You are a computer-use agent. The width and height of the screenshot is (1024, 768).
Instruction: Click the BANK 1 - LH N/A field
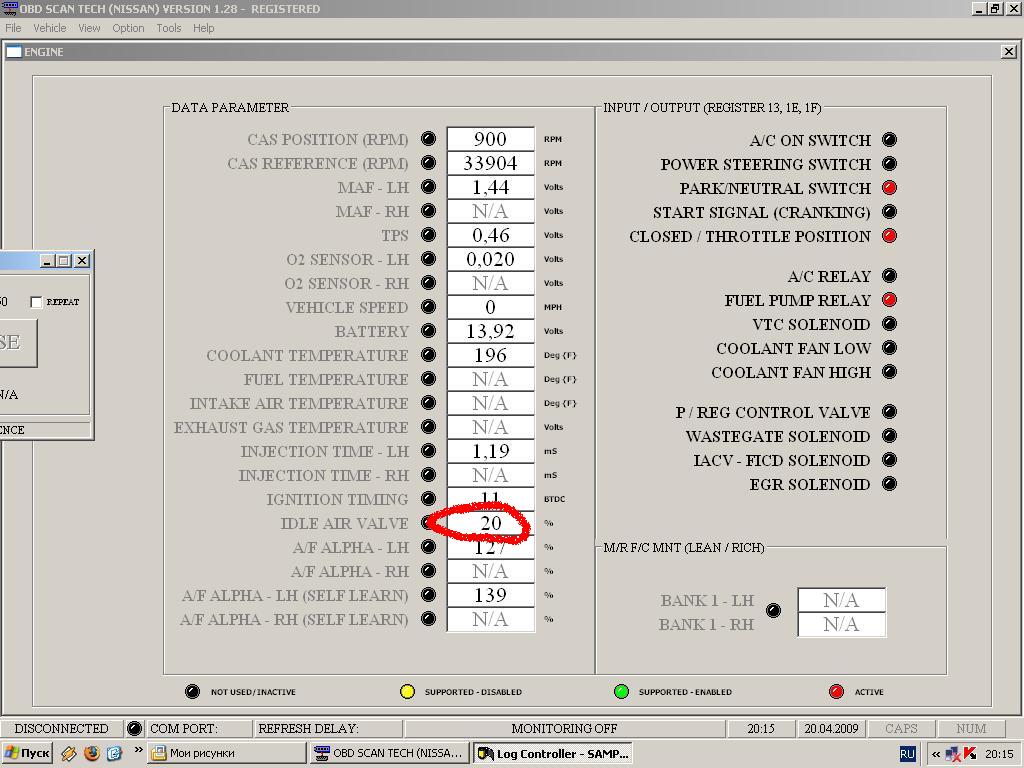click(841, 600)
